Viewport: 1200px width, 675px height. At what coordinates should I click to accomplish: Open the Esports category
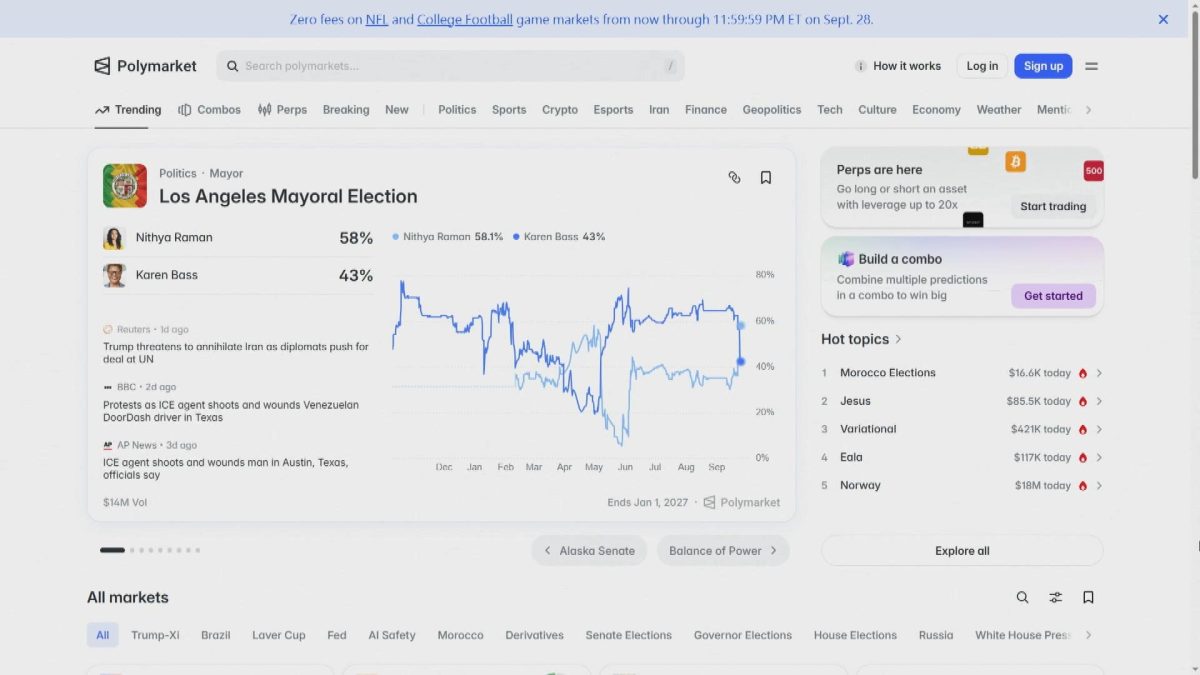613,110
